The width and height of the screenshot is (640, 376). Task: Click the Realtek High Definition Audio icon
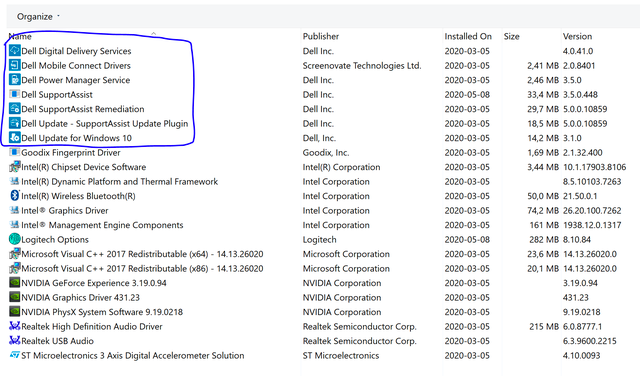pyautogui.click(x=14, y=326)
